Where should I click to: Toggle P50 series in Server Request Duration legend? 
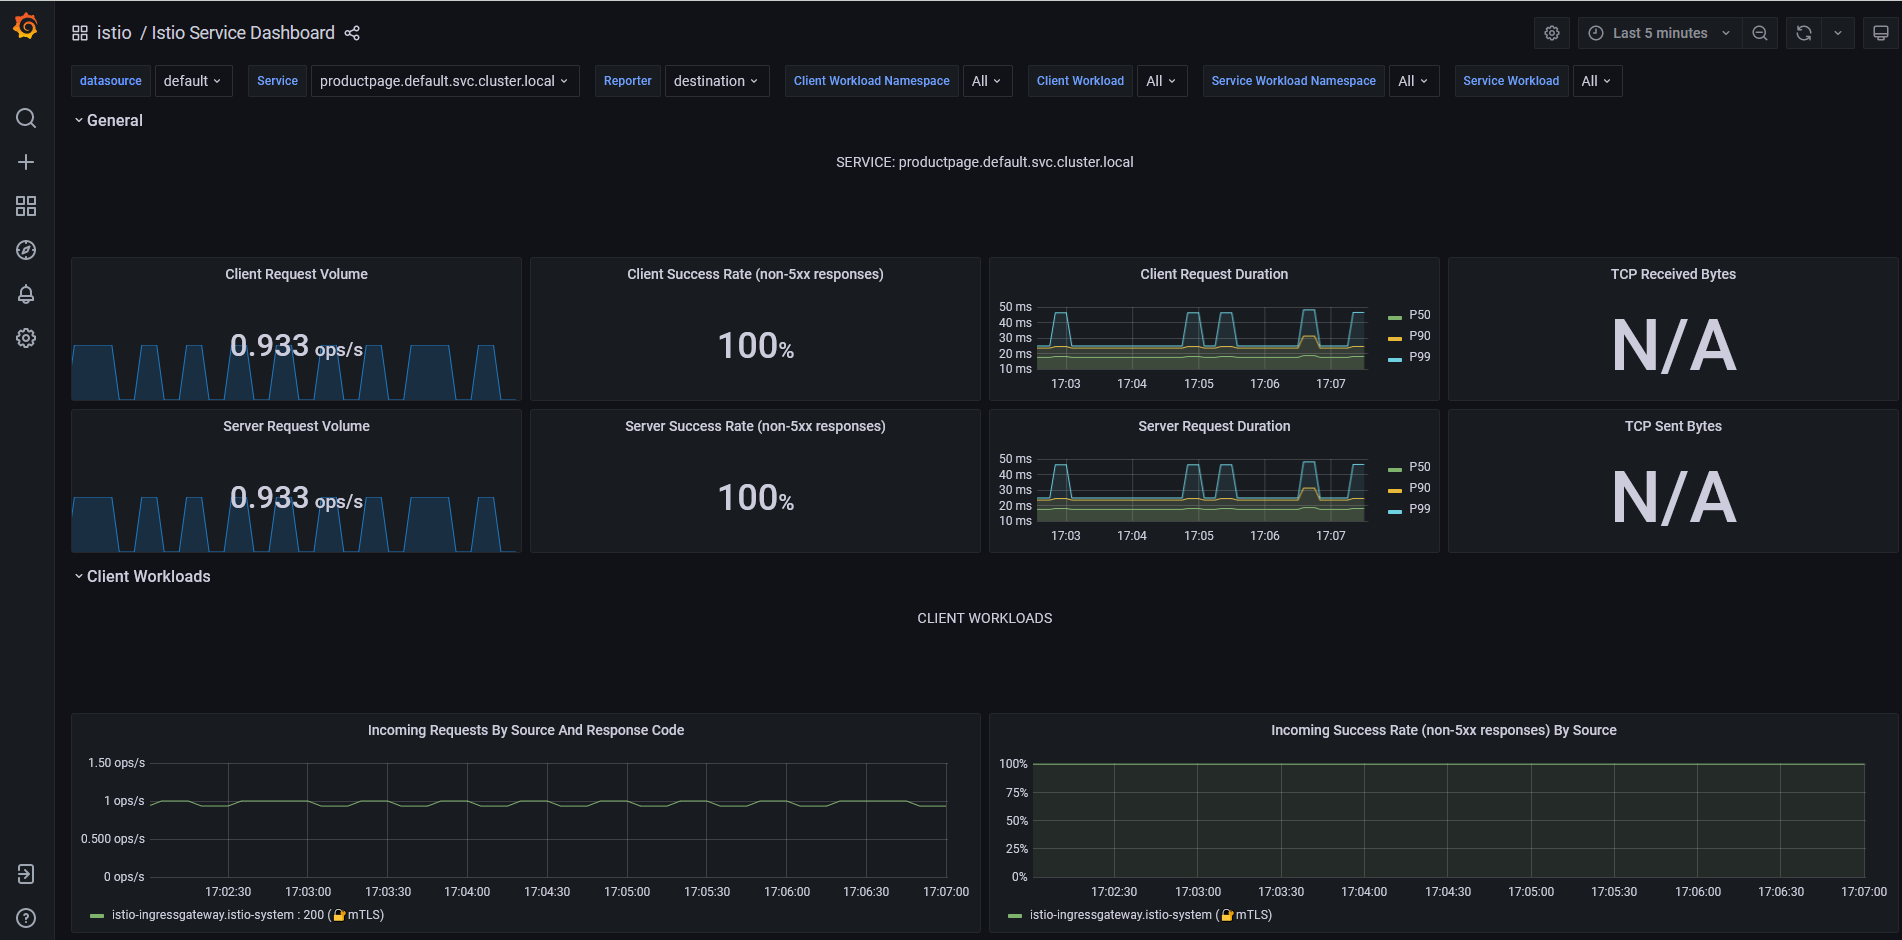point(1419,467)
